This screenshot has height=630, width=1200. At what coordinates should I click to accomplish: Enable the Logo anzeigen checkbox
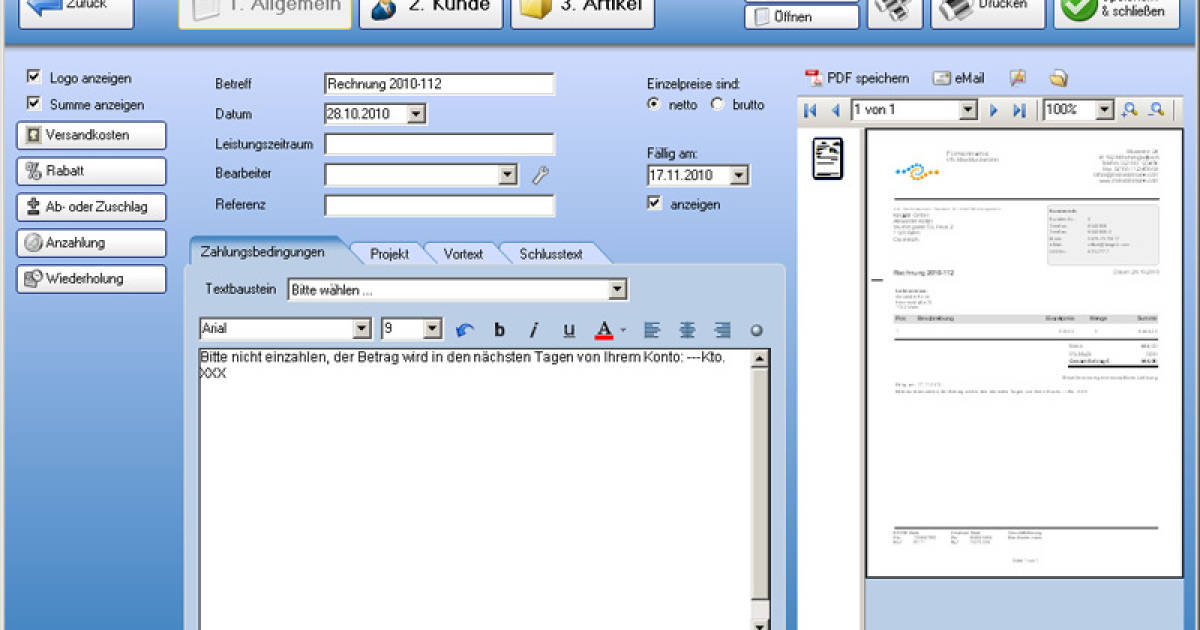tap(35, 78)
